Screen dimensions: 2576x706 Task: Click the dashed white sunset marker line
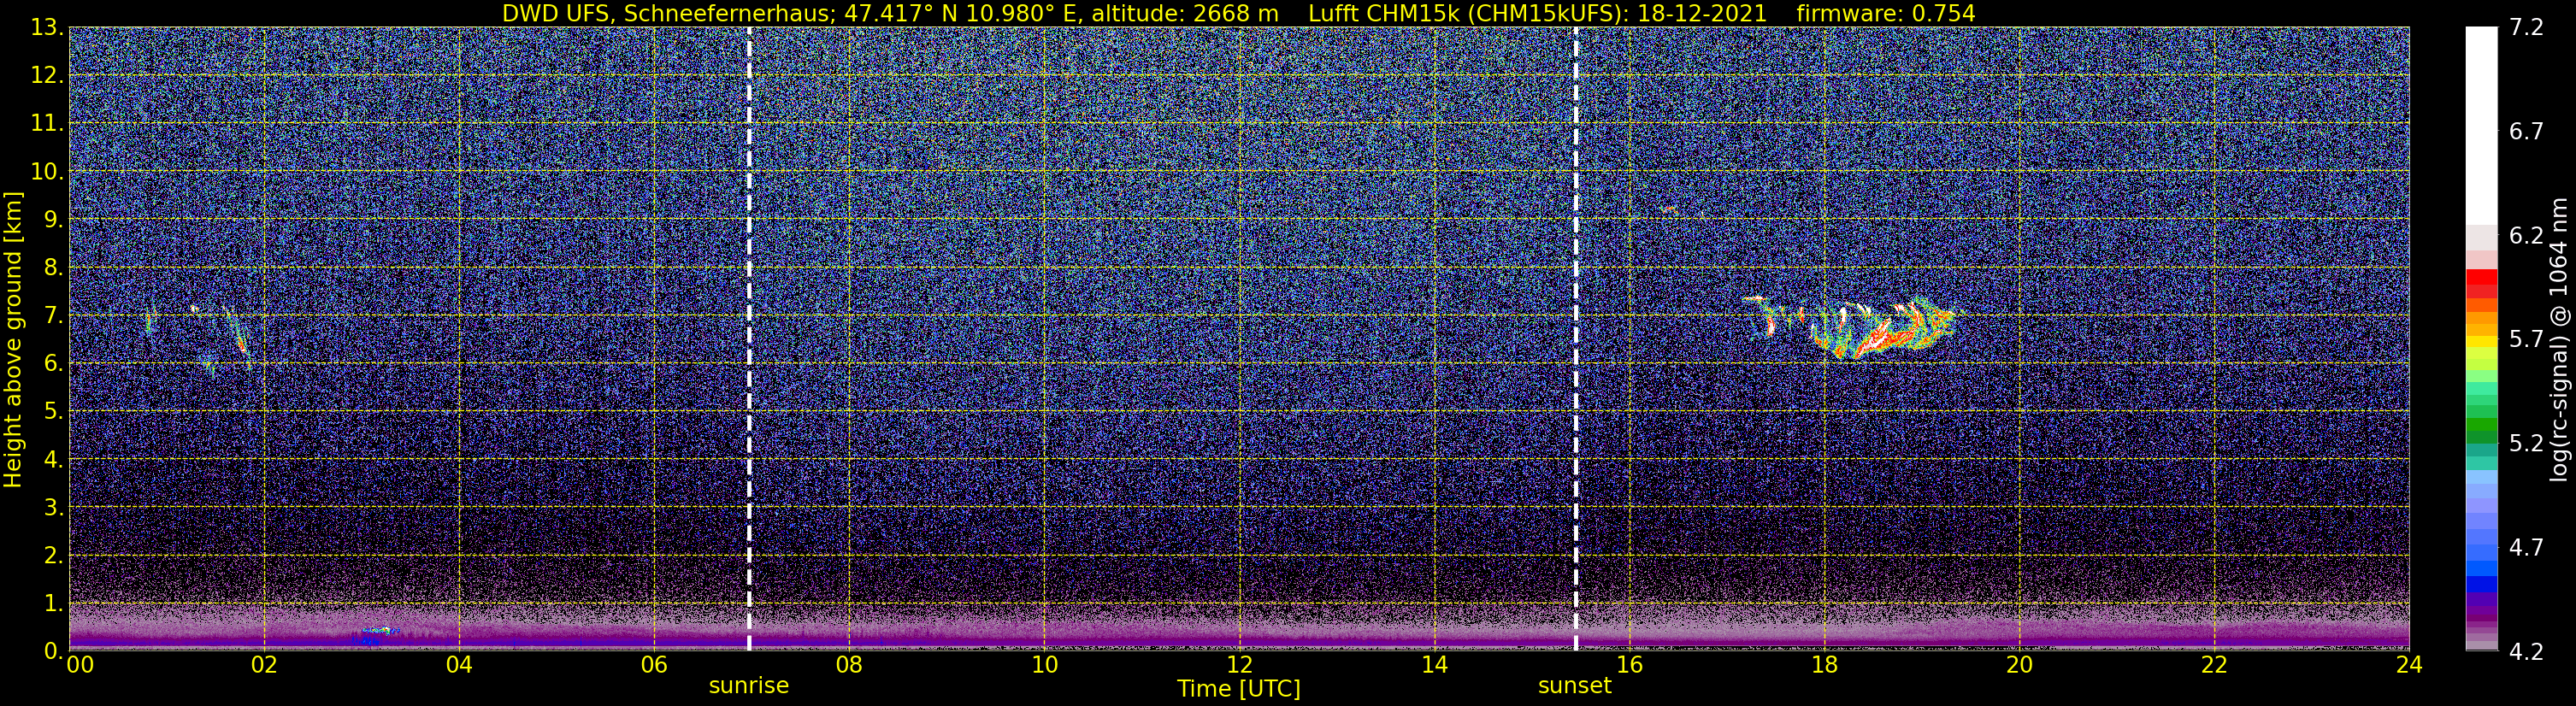[1576, 339]
